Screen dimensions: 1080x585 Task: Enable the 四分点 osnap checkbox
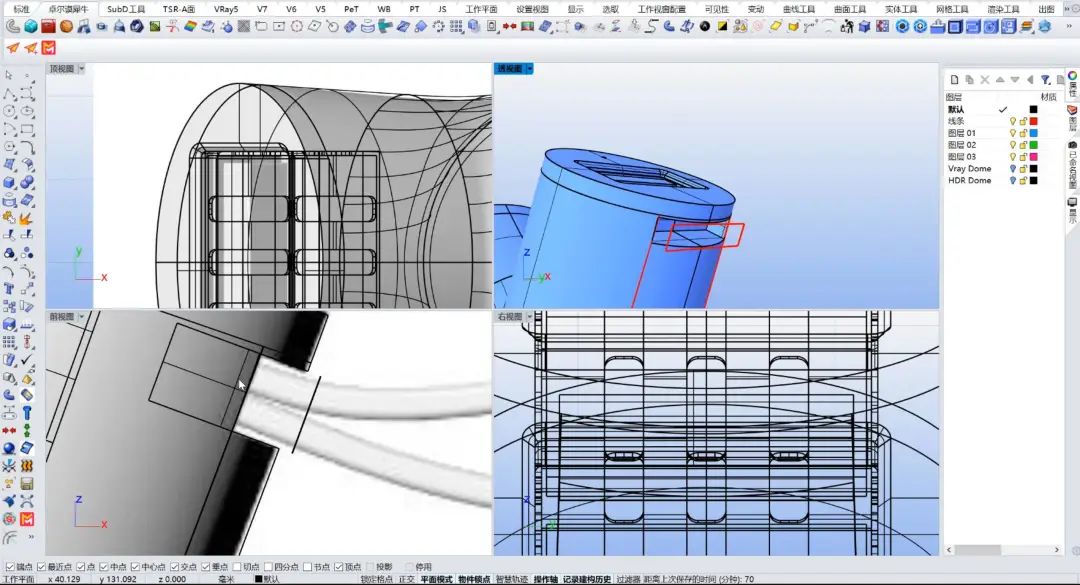coord(267,567)
